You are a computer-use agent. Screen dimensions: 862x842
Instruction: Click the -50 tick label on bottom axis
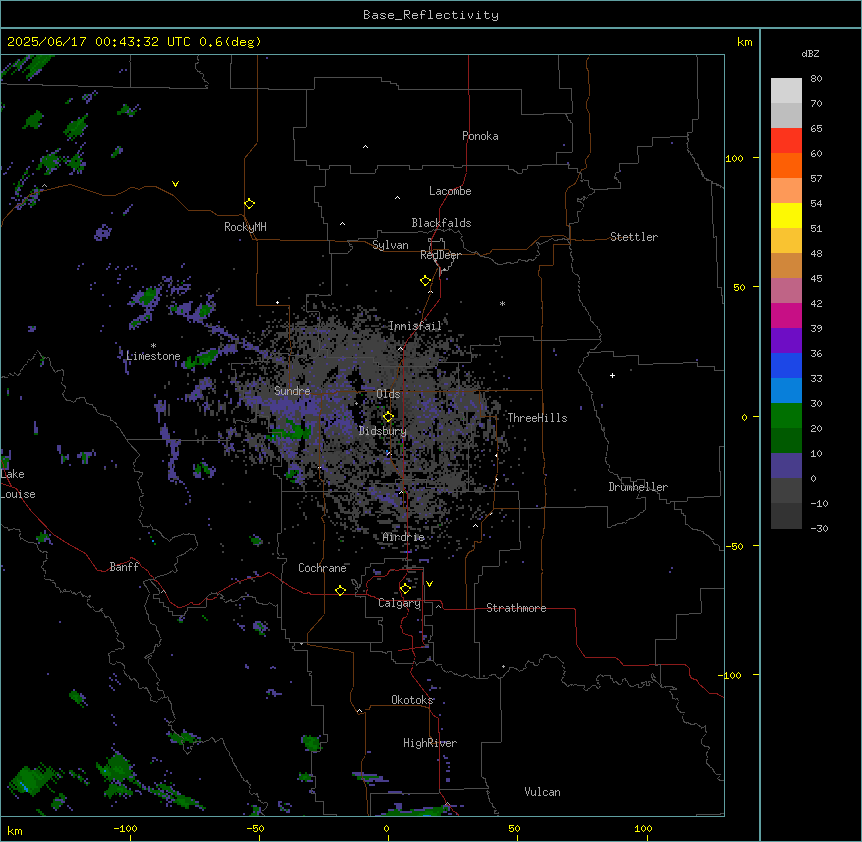[255, 828]
